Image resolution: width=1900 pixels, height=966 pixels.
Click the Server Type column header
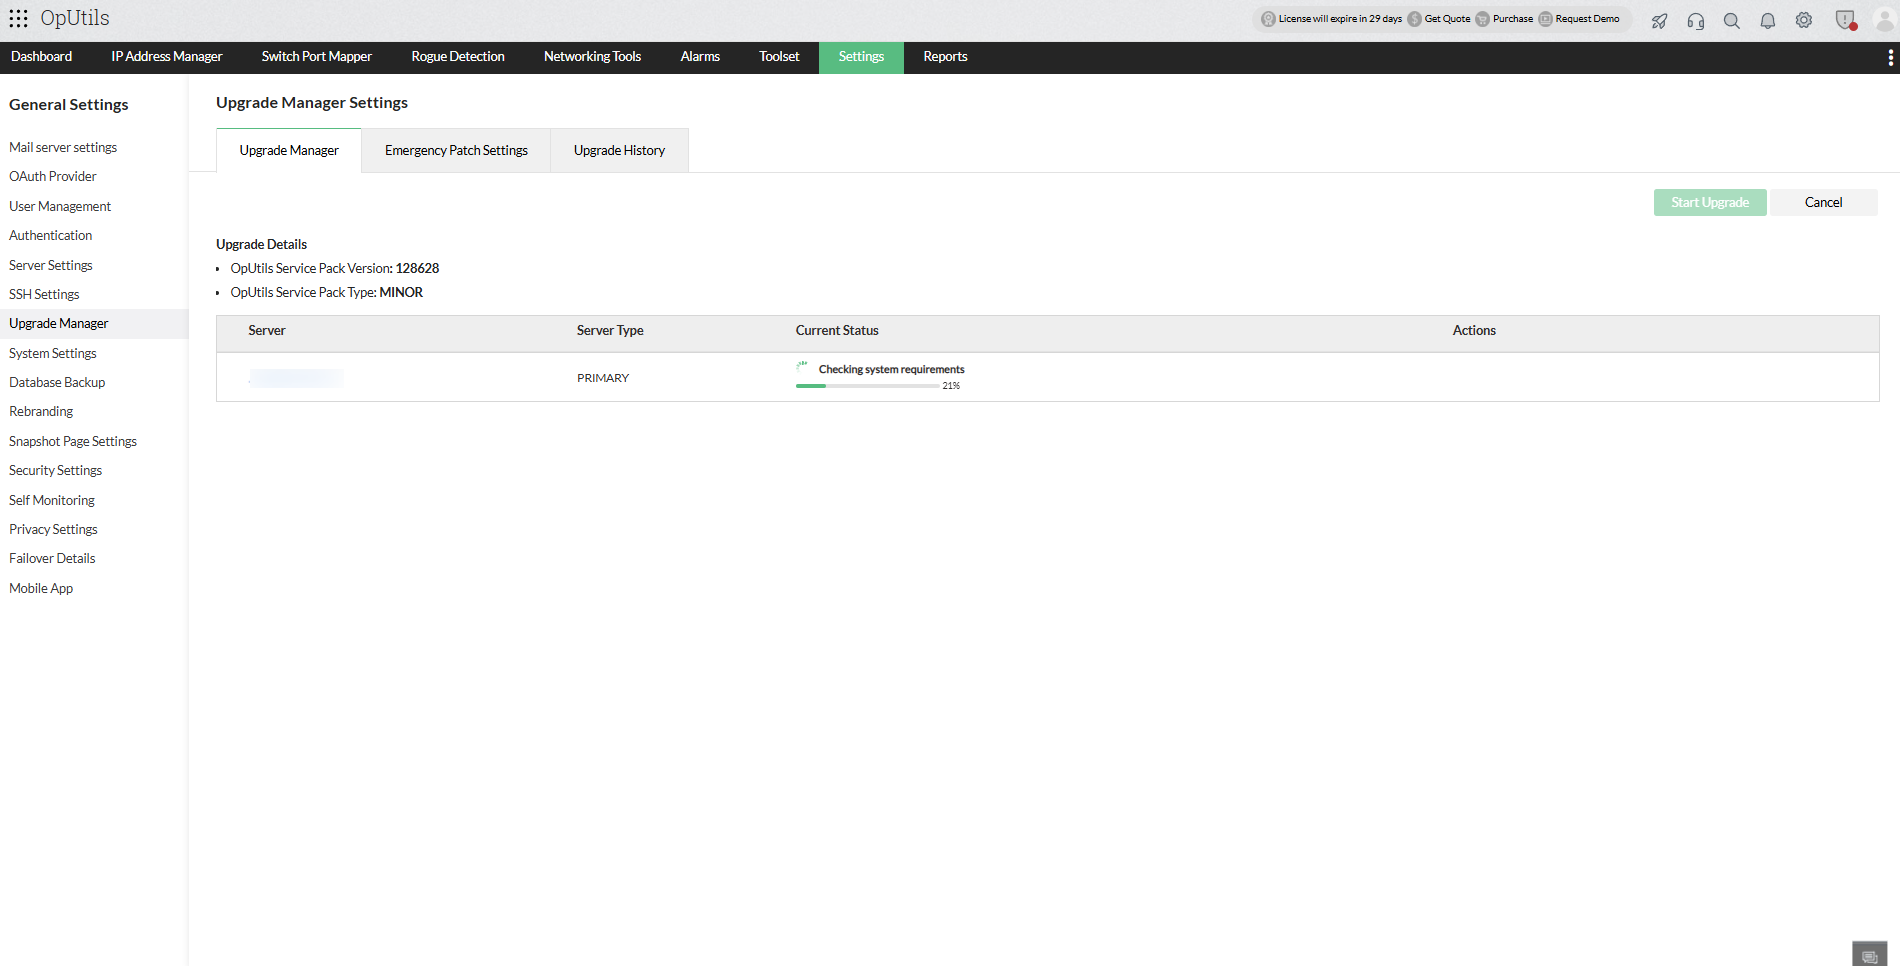tap(610, 331)
